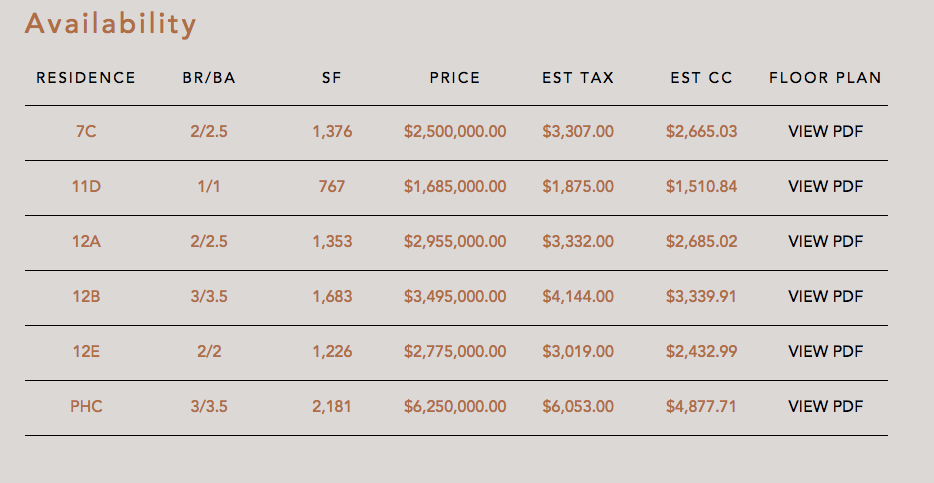The height and width of the screenshot is (483, 934).
Task: Open the 12E floor plan PDF link
Action: (825, 351)
